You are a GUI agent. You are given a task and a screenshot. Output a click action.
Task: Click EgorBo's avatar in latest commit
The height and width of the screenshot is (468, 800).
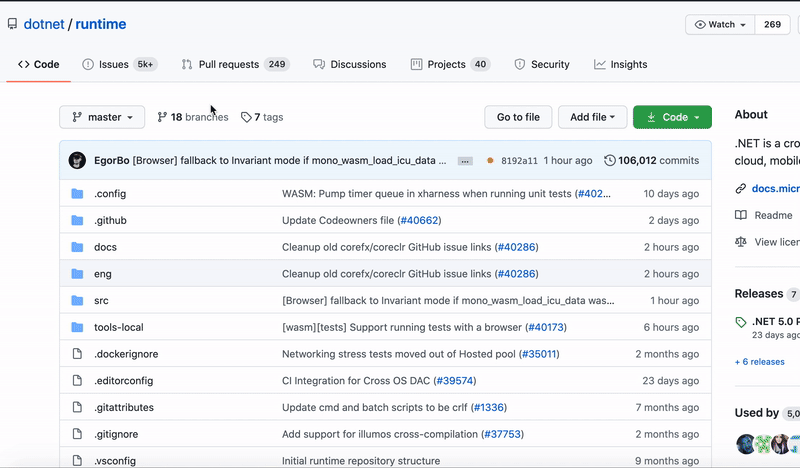pos(77,160)
